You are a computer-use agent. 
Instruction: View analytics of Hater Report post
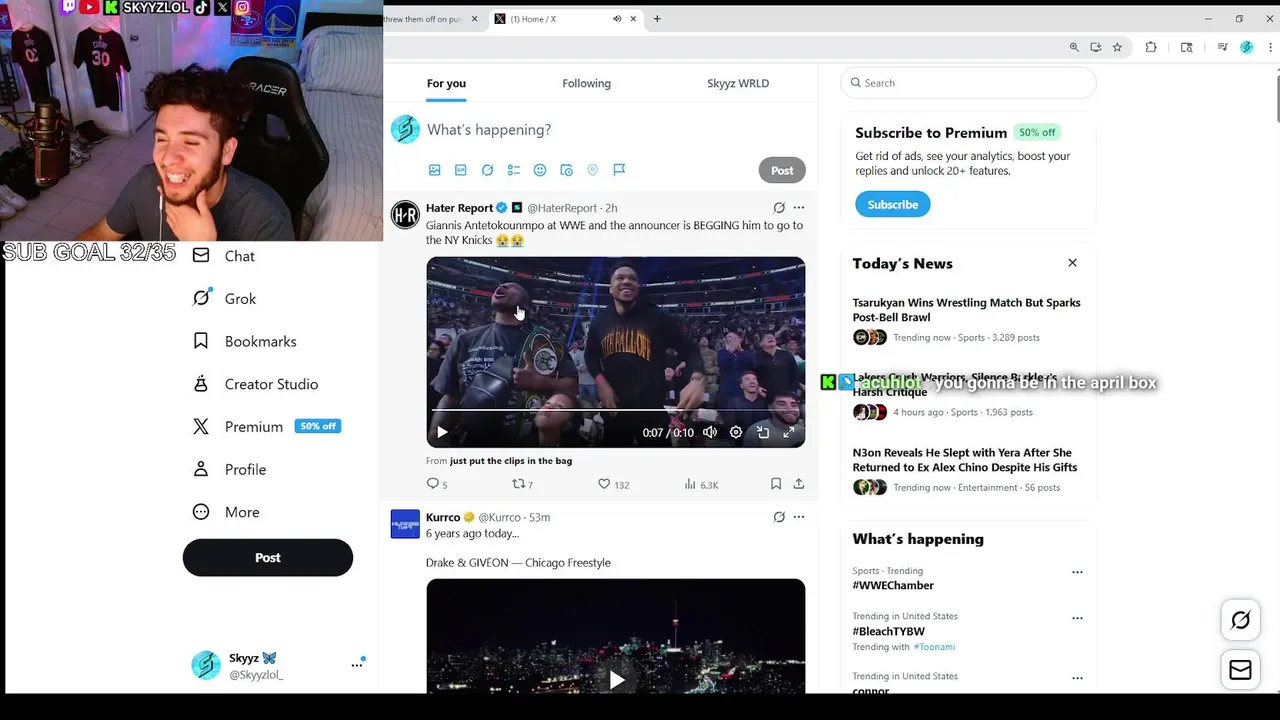tap(701, 484)
